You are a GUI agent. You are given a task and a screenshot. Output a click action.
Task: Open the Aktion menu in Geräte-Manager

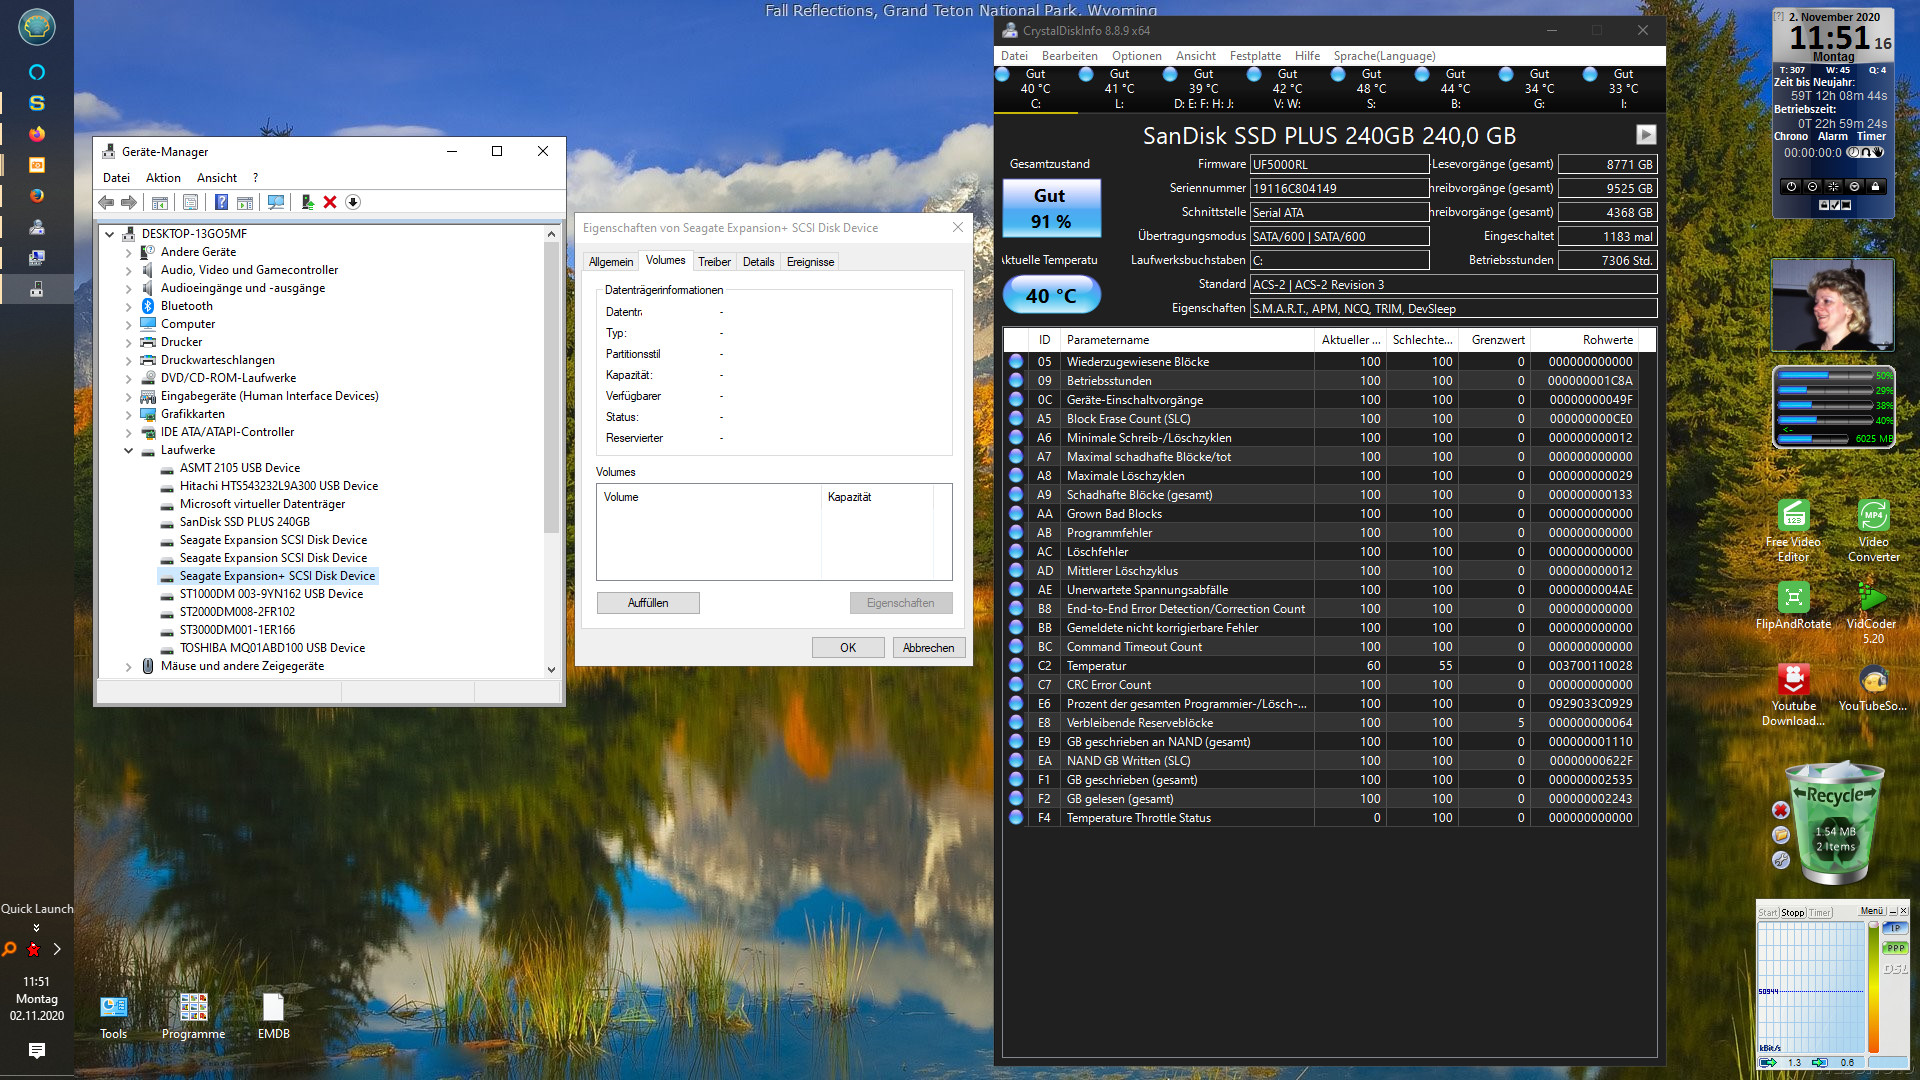click(x=163, y=178)
